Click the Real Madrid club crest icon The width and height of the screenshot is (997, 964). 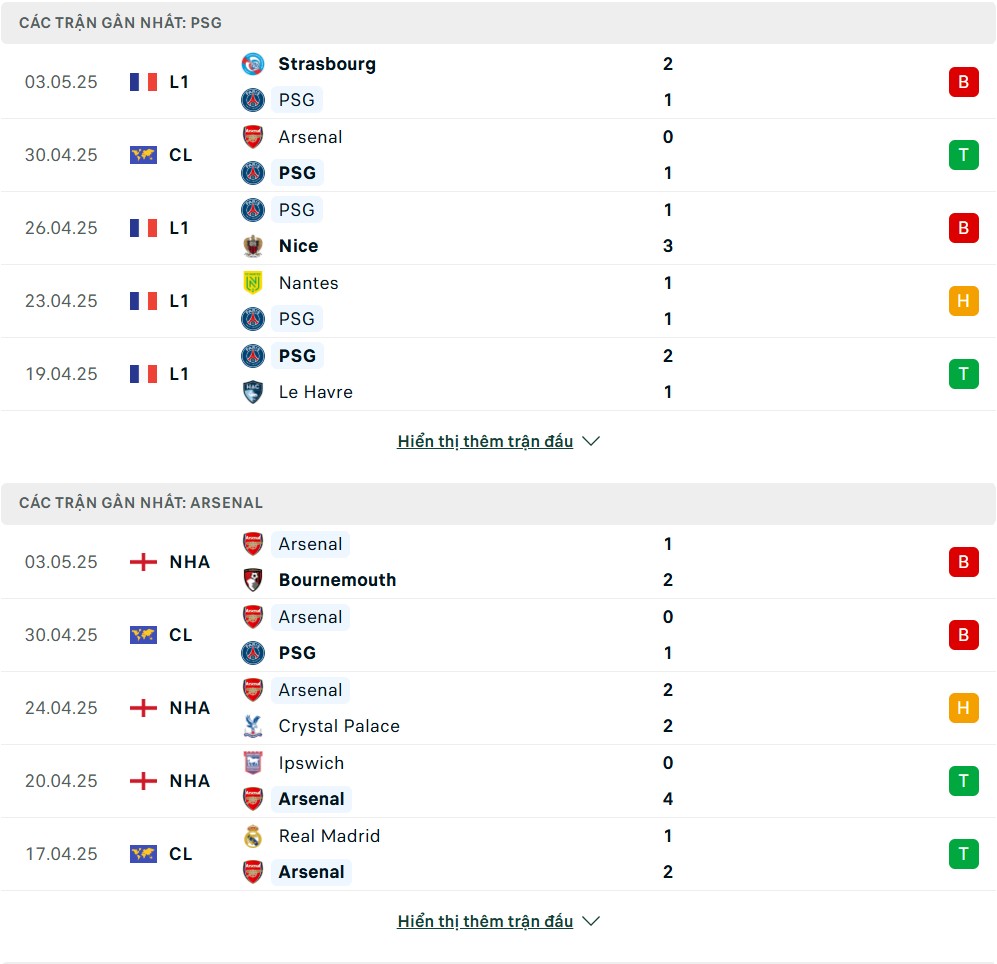[253, 836]
